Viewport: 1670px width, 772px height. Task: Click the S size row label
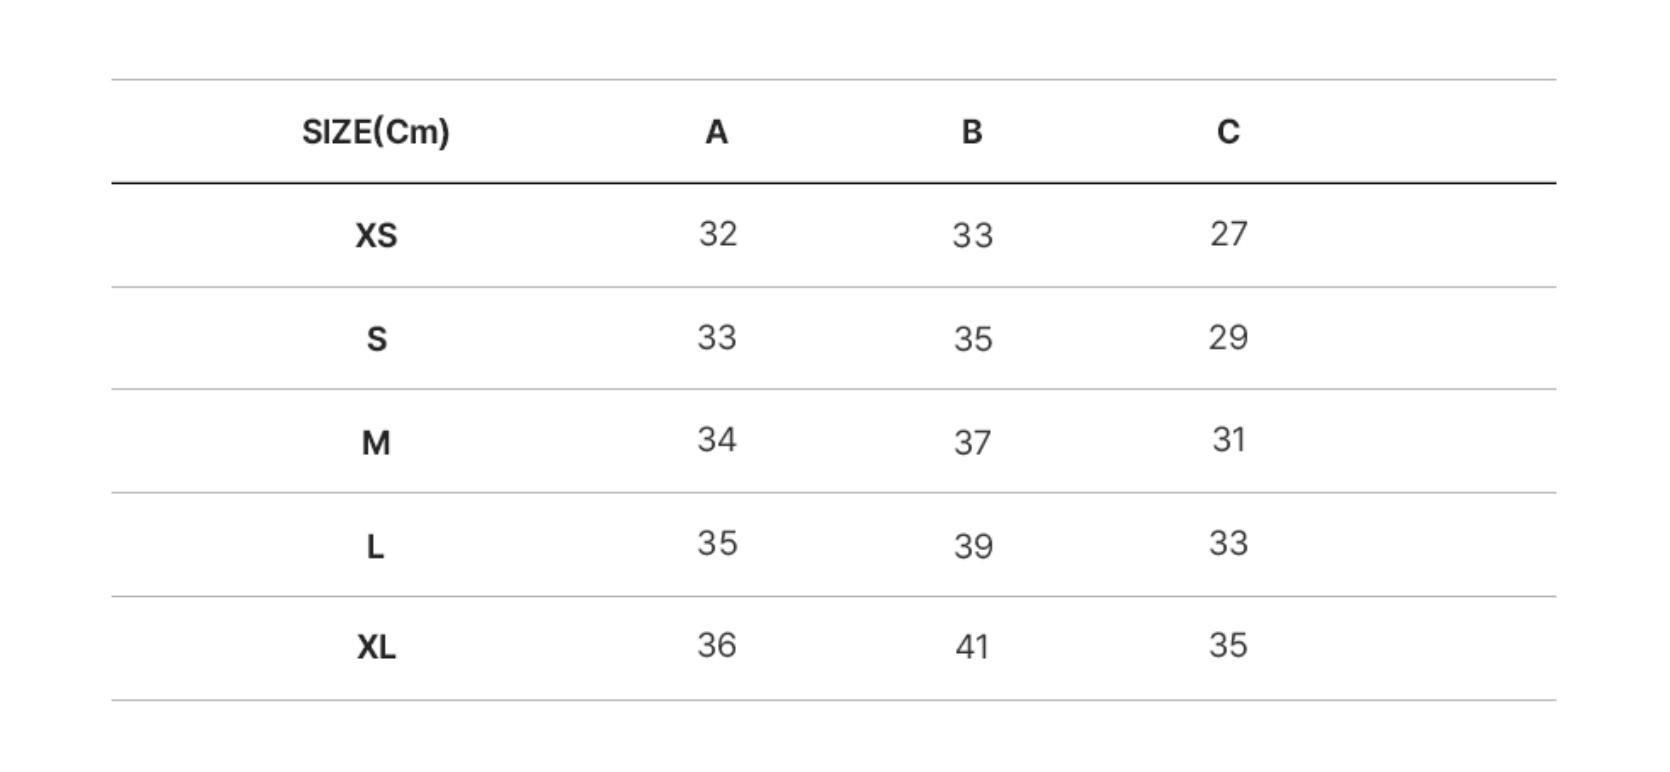point(376,339)
